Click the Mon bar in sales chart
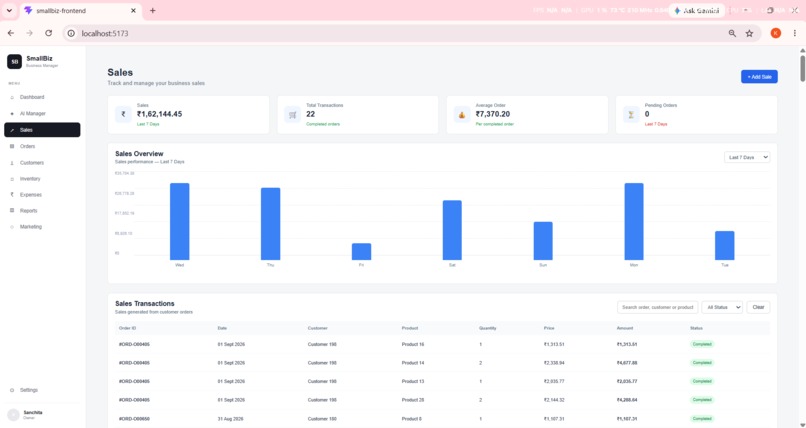The image size is (806, 428). 634,221
